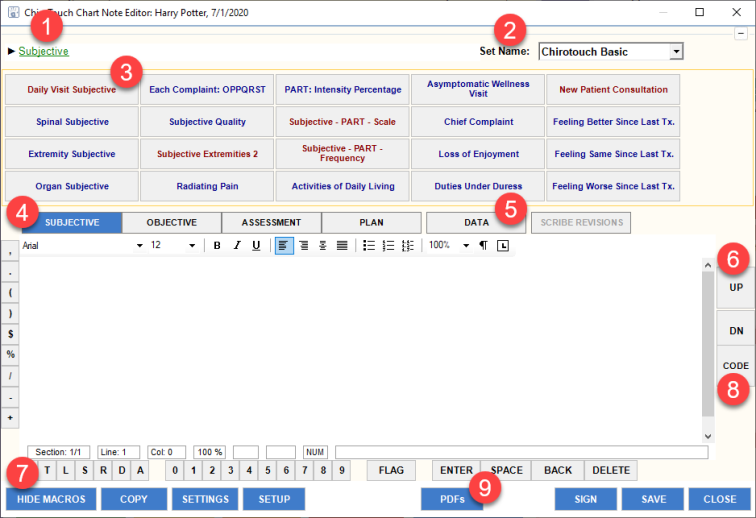This screenshot has height=518, width=756.
Task: Insert multilevel list
Action: pyautogui.click(x=407, y=245)
